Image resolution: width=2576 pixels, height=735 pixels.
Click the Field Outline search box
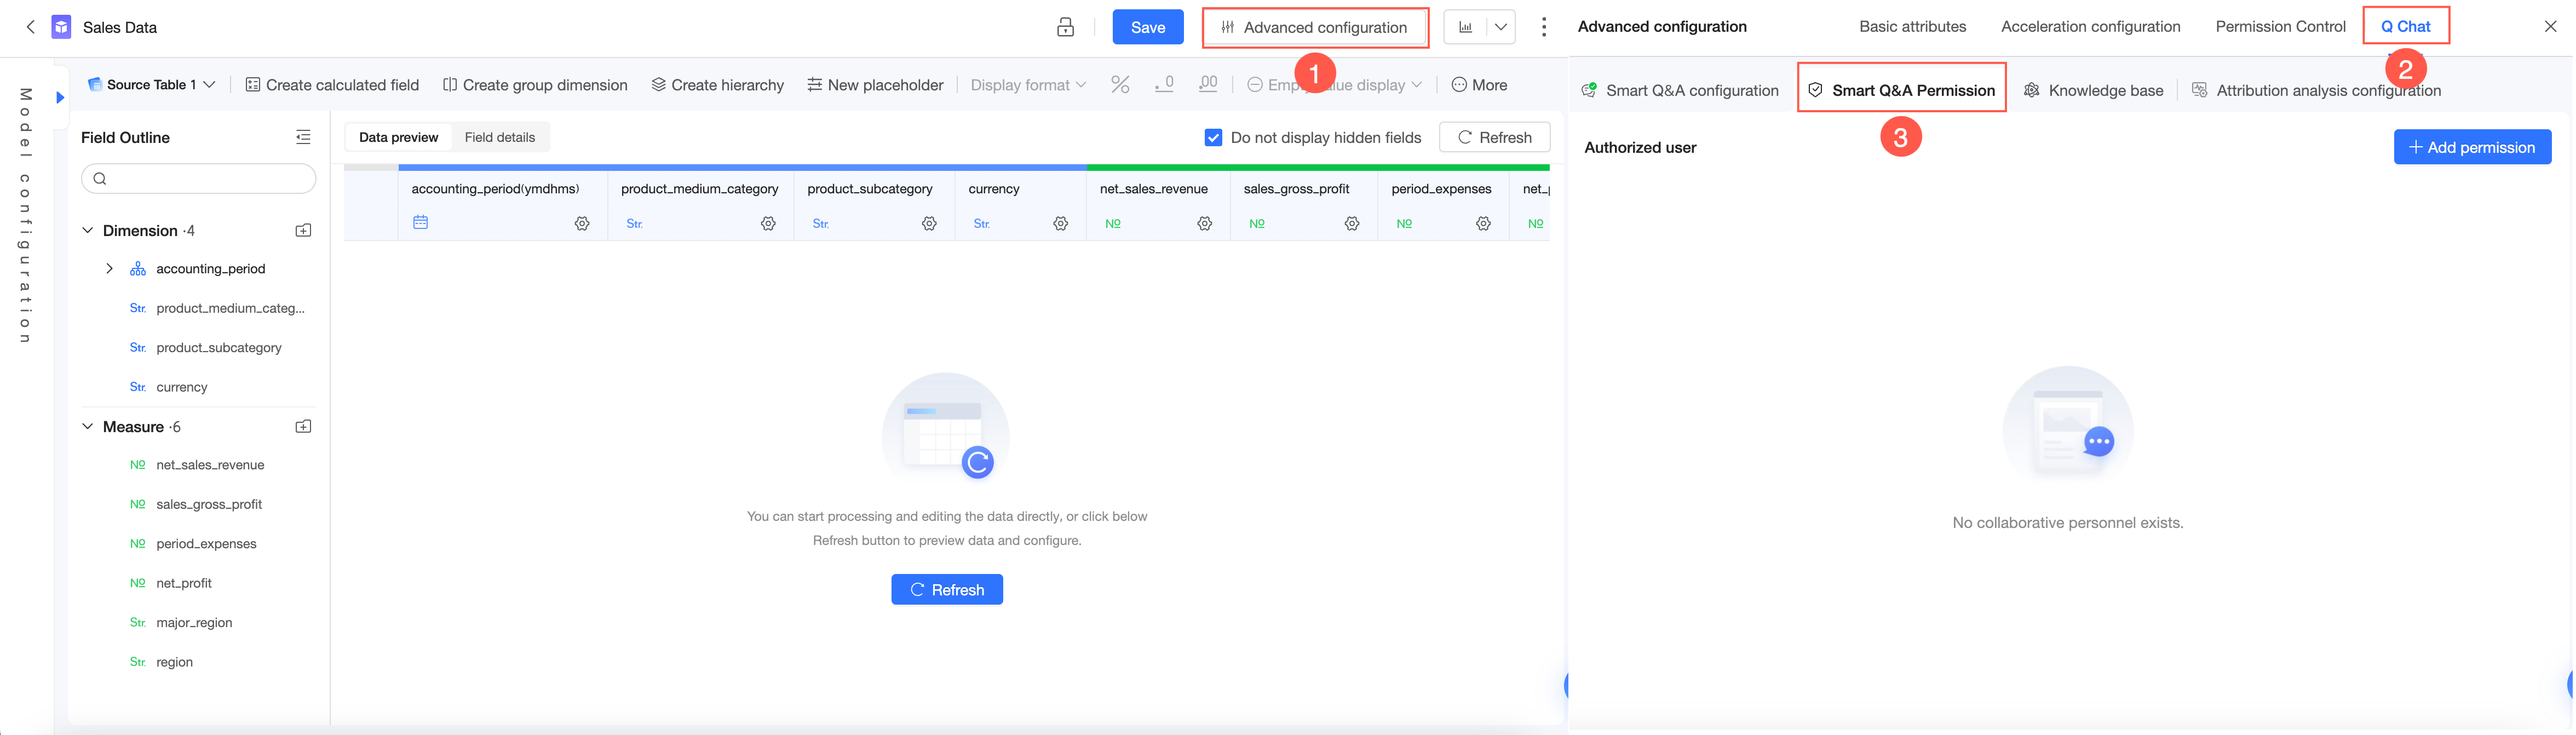pyautogui.click(x=198, y=179)
